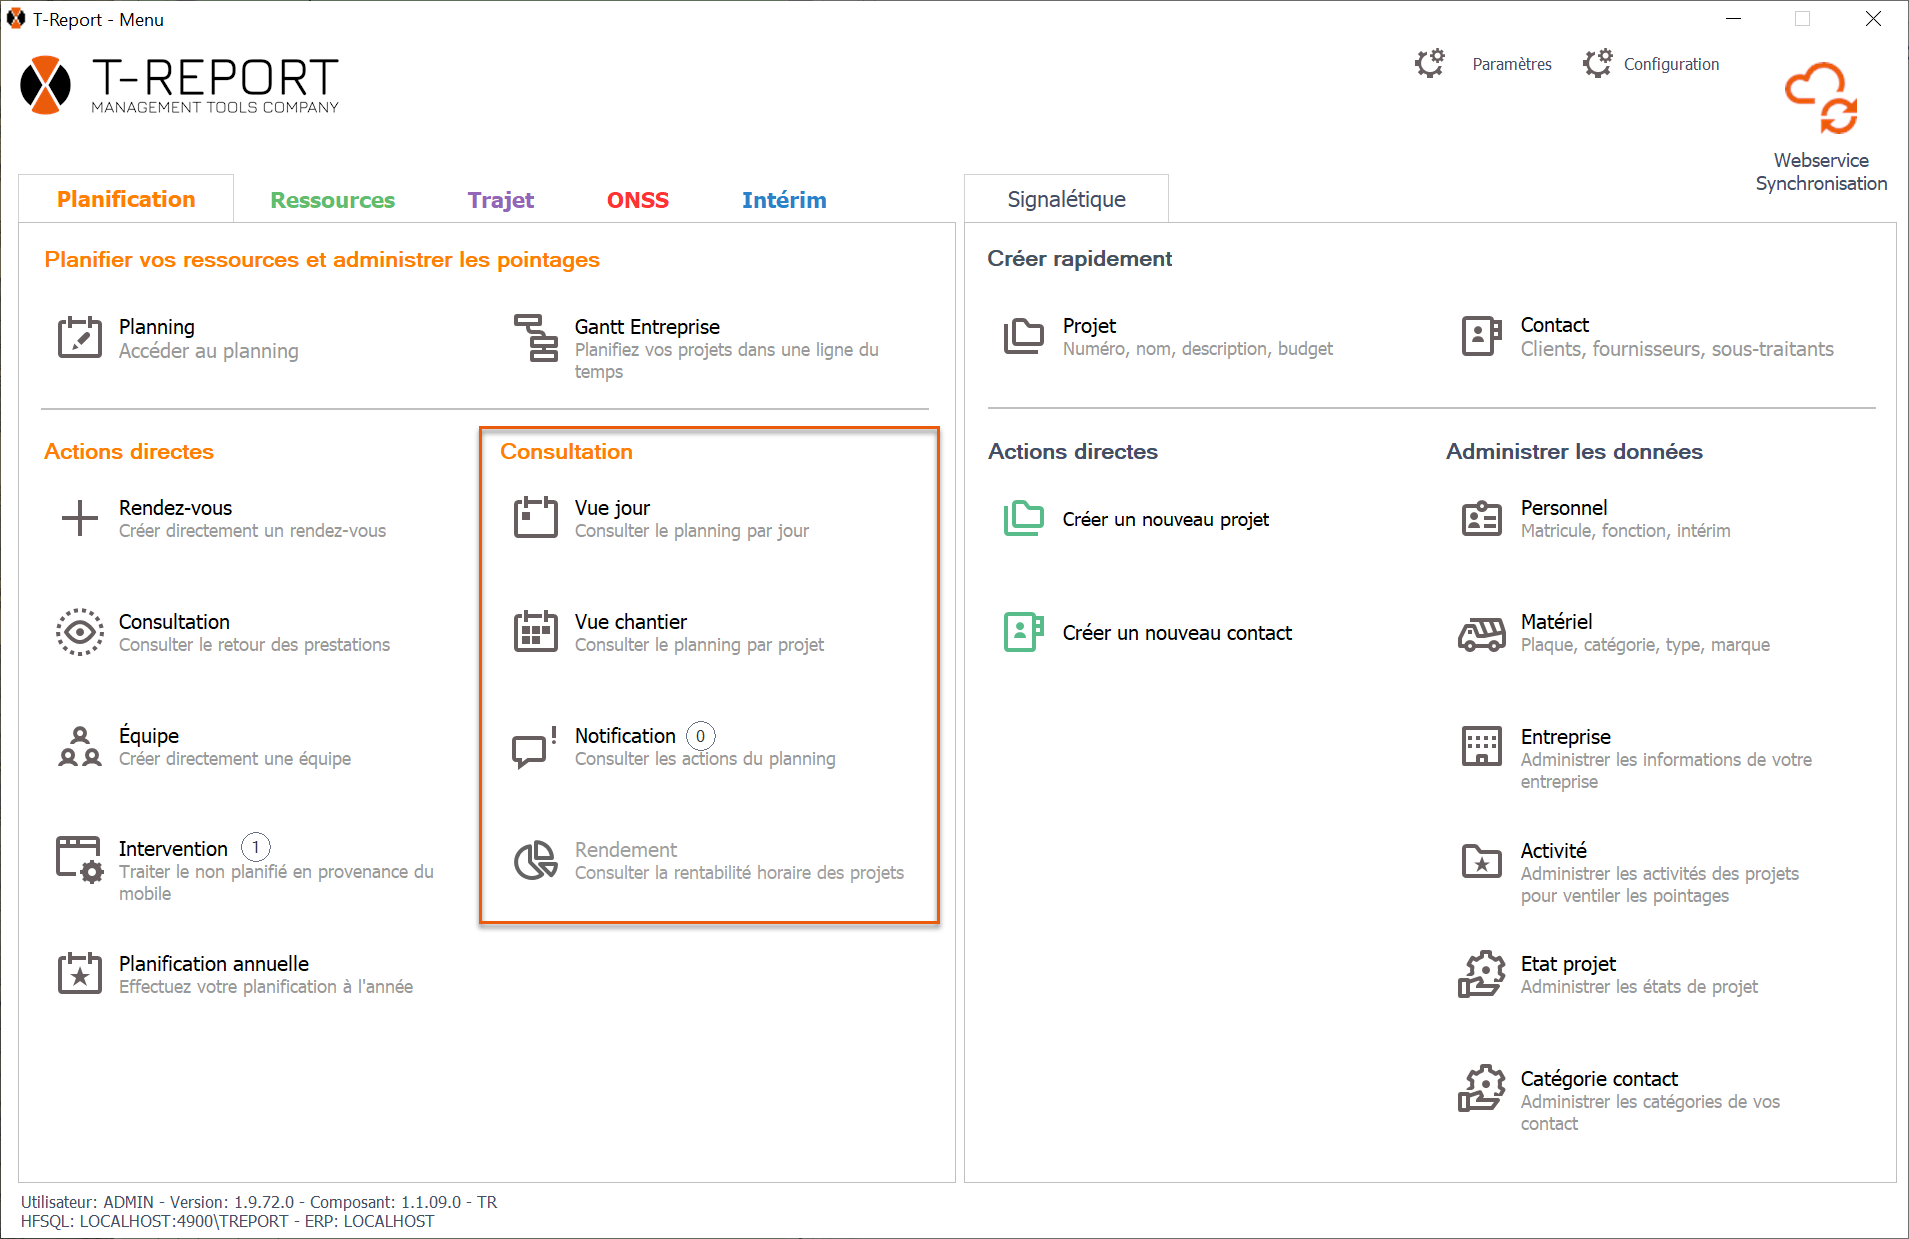Switch to the Ressources tab
1909x1239 pixels.
[332, 200]
